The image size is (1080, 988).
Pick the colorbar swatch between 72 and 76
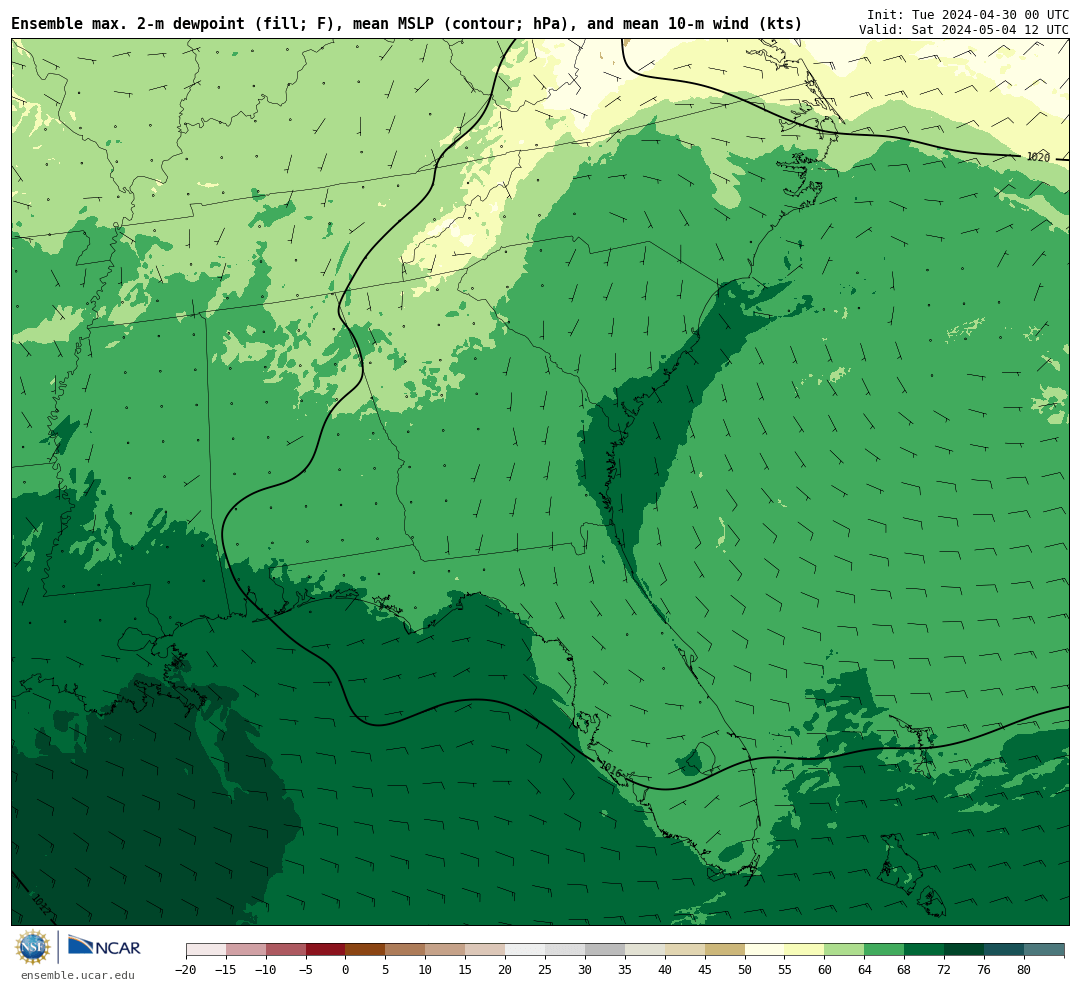(x=965, y=950)
